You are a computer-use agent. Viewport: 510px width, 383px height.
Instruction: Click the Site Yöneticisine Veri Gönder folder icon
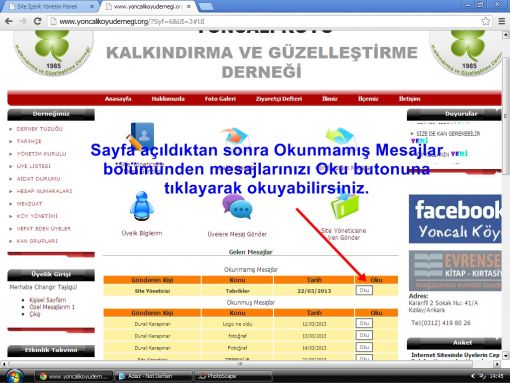tap(345, 205)
